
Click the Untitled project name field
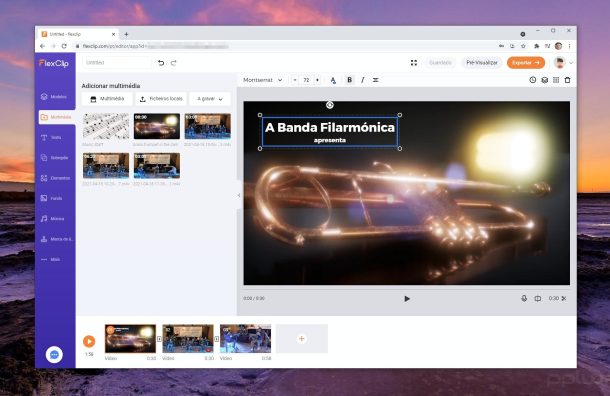point(116,63)
